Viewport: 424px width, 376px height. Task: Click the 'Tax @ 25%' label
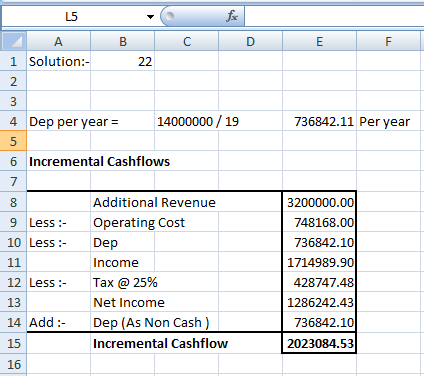pos(125,282)
